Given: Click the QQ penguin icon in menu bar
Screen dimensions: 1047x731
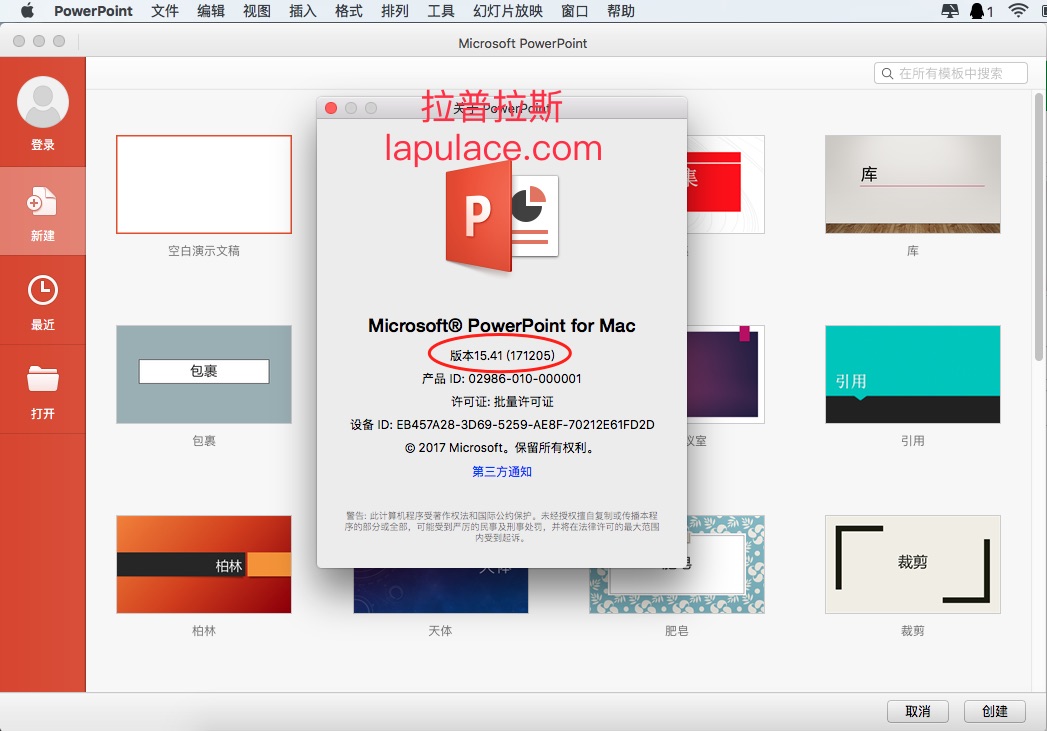Looking at the screenshot, I should coord(977,11).
